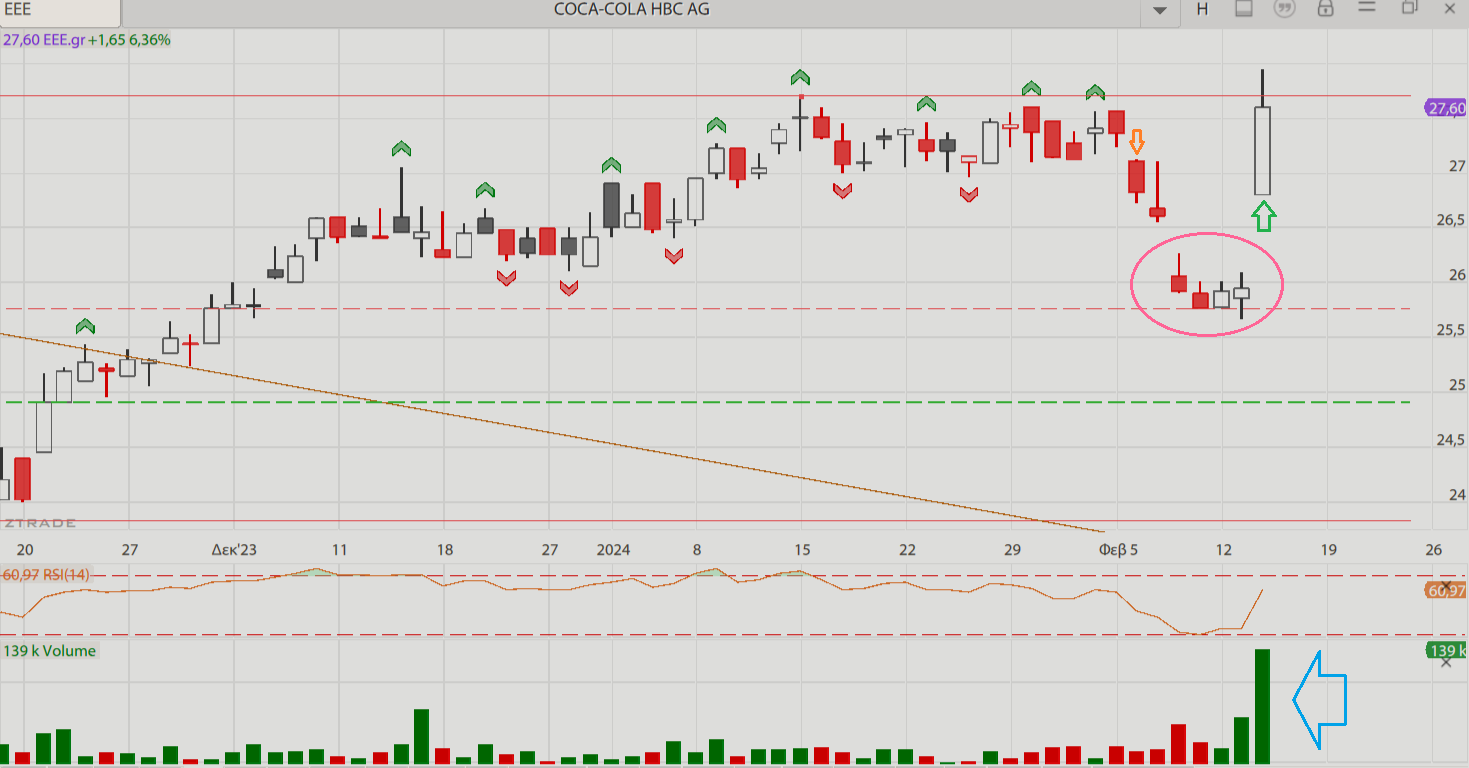Toggle the chart lock icon
Image resolution: width=1469 pixels, height=768 pixels.
1326,9
